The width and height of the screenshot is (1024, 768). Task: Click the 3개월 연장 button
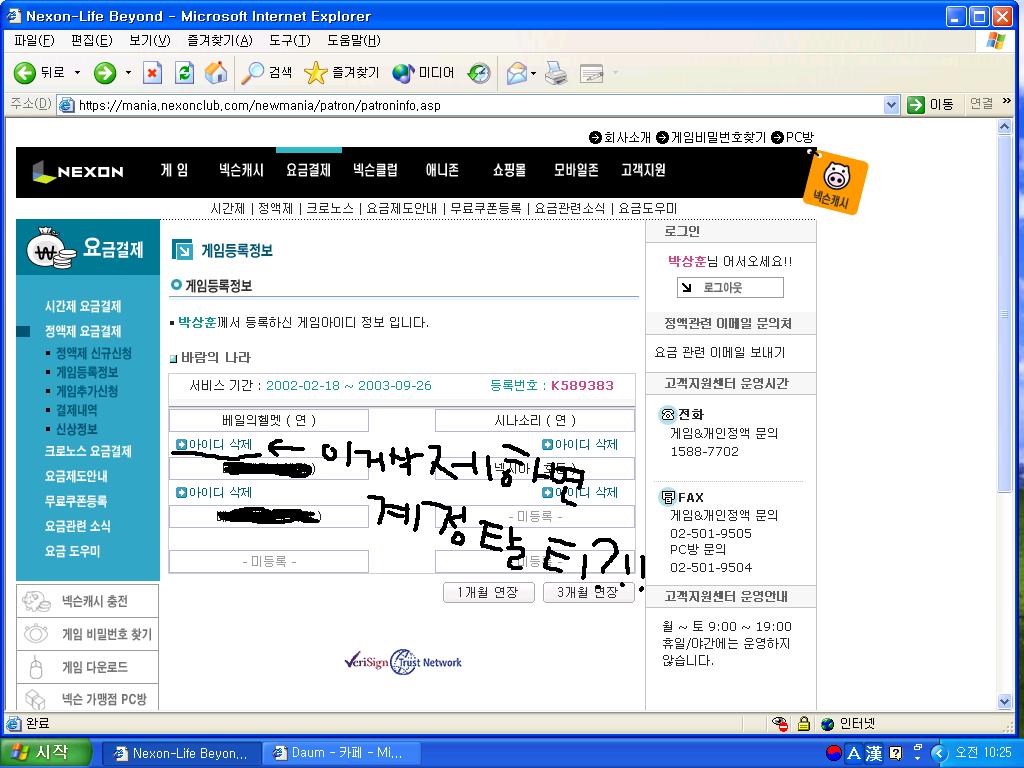point(588,592)
